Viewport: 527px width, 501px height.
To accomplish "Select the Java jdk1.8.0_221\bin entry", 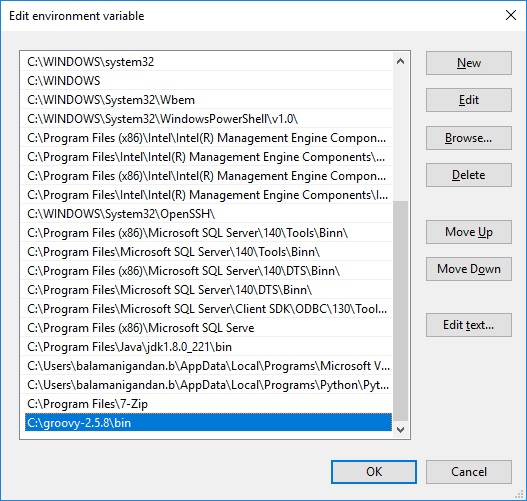I will [208, 347].
